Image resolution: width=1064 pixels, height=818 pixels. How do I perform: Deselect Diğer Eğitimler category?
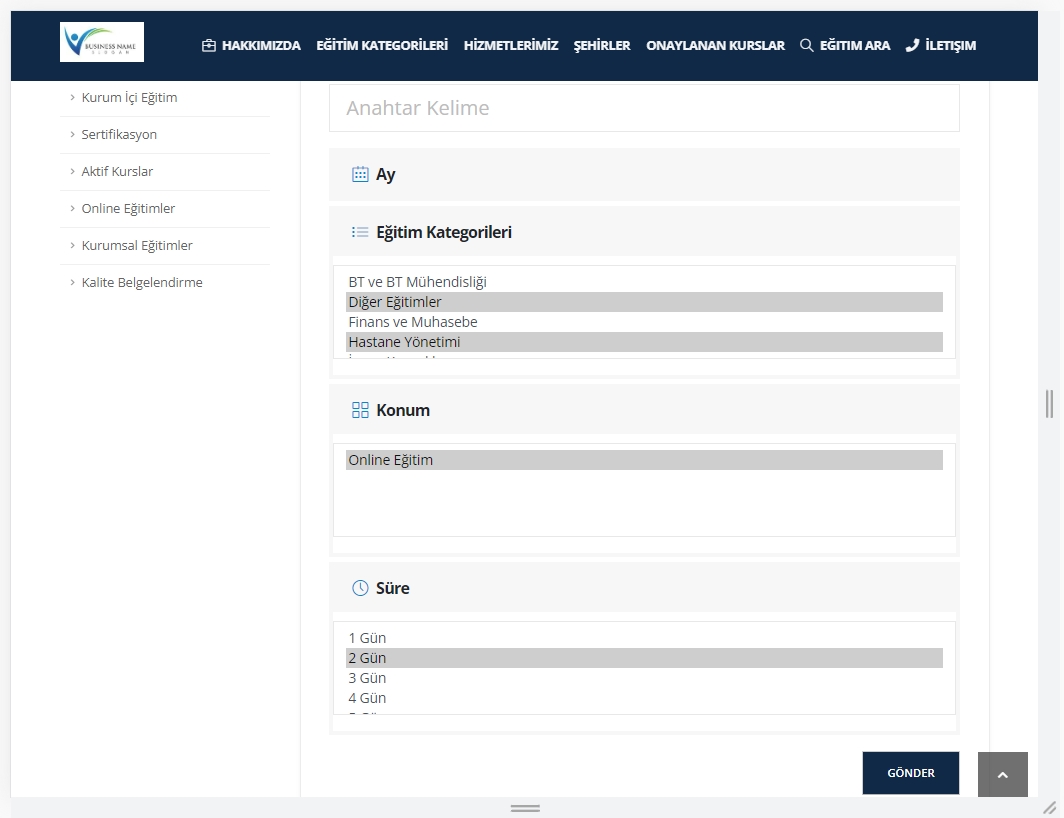pyautogui.click(x=644, y=302)
